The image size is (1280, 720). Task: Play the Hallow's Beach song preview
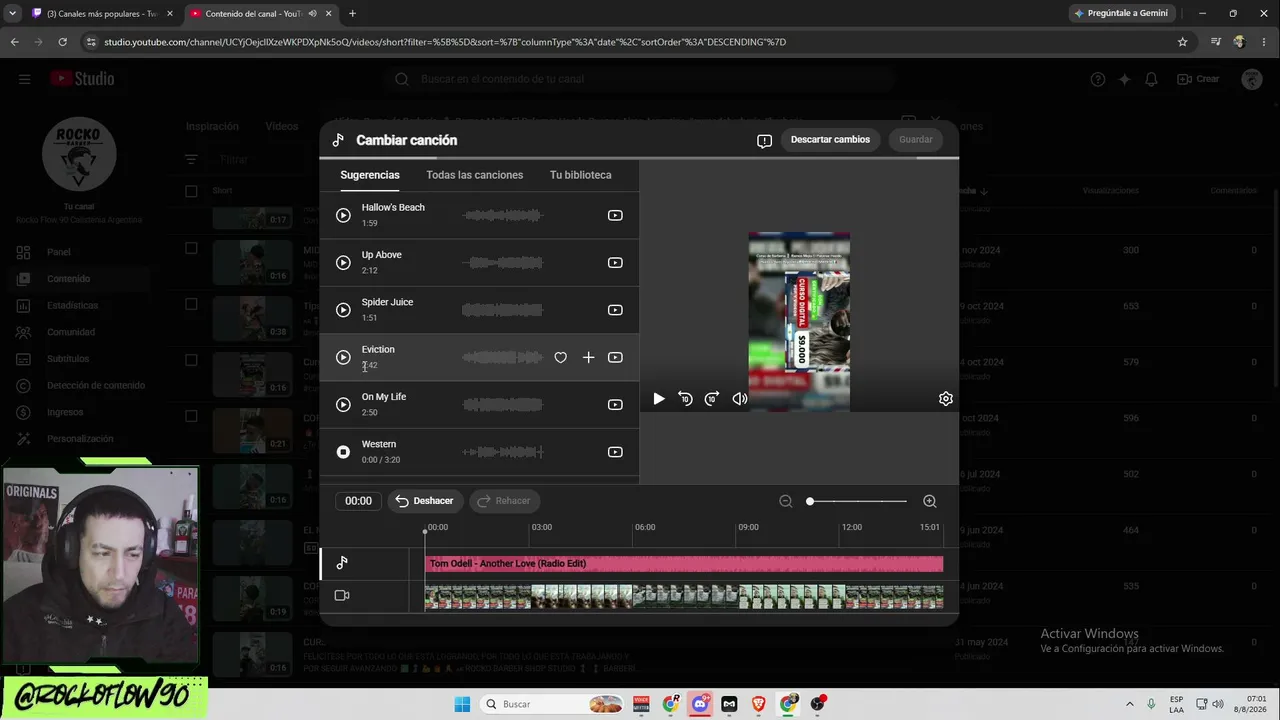[x=343, y=215]
